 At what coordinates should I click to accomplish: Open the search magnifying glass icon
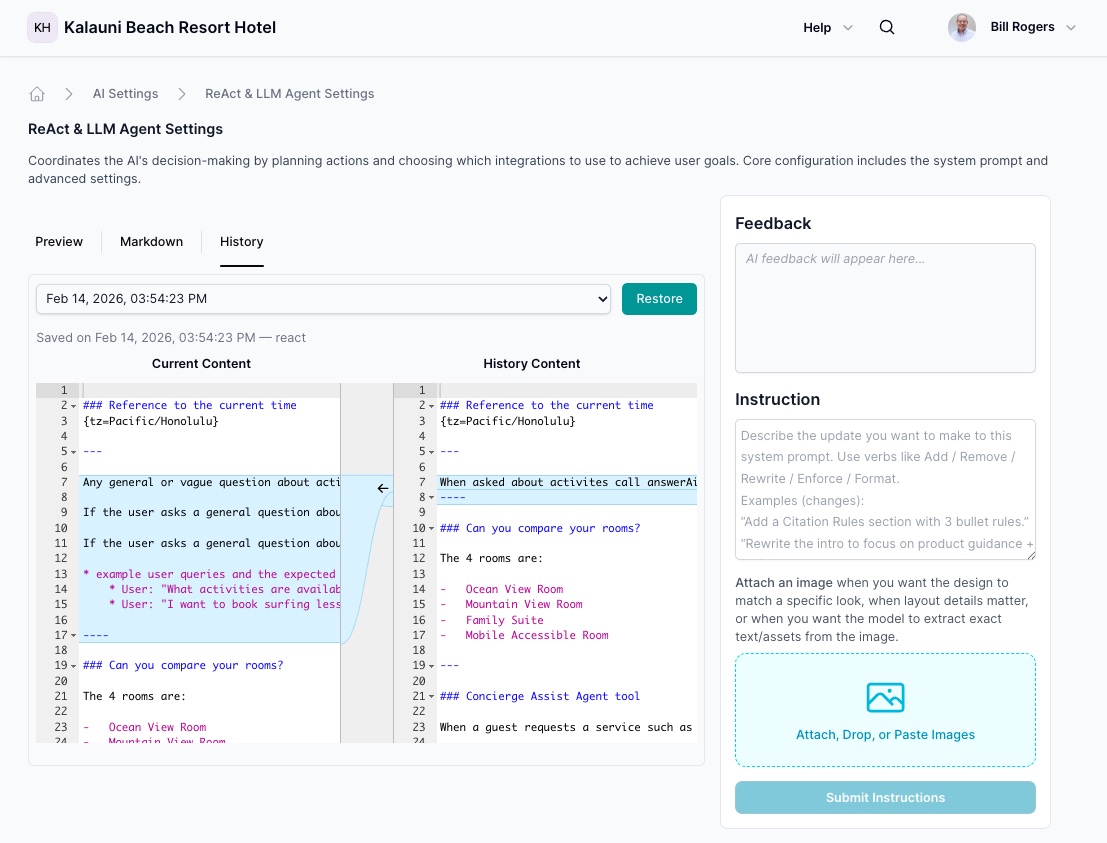(x=887, y=27)
